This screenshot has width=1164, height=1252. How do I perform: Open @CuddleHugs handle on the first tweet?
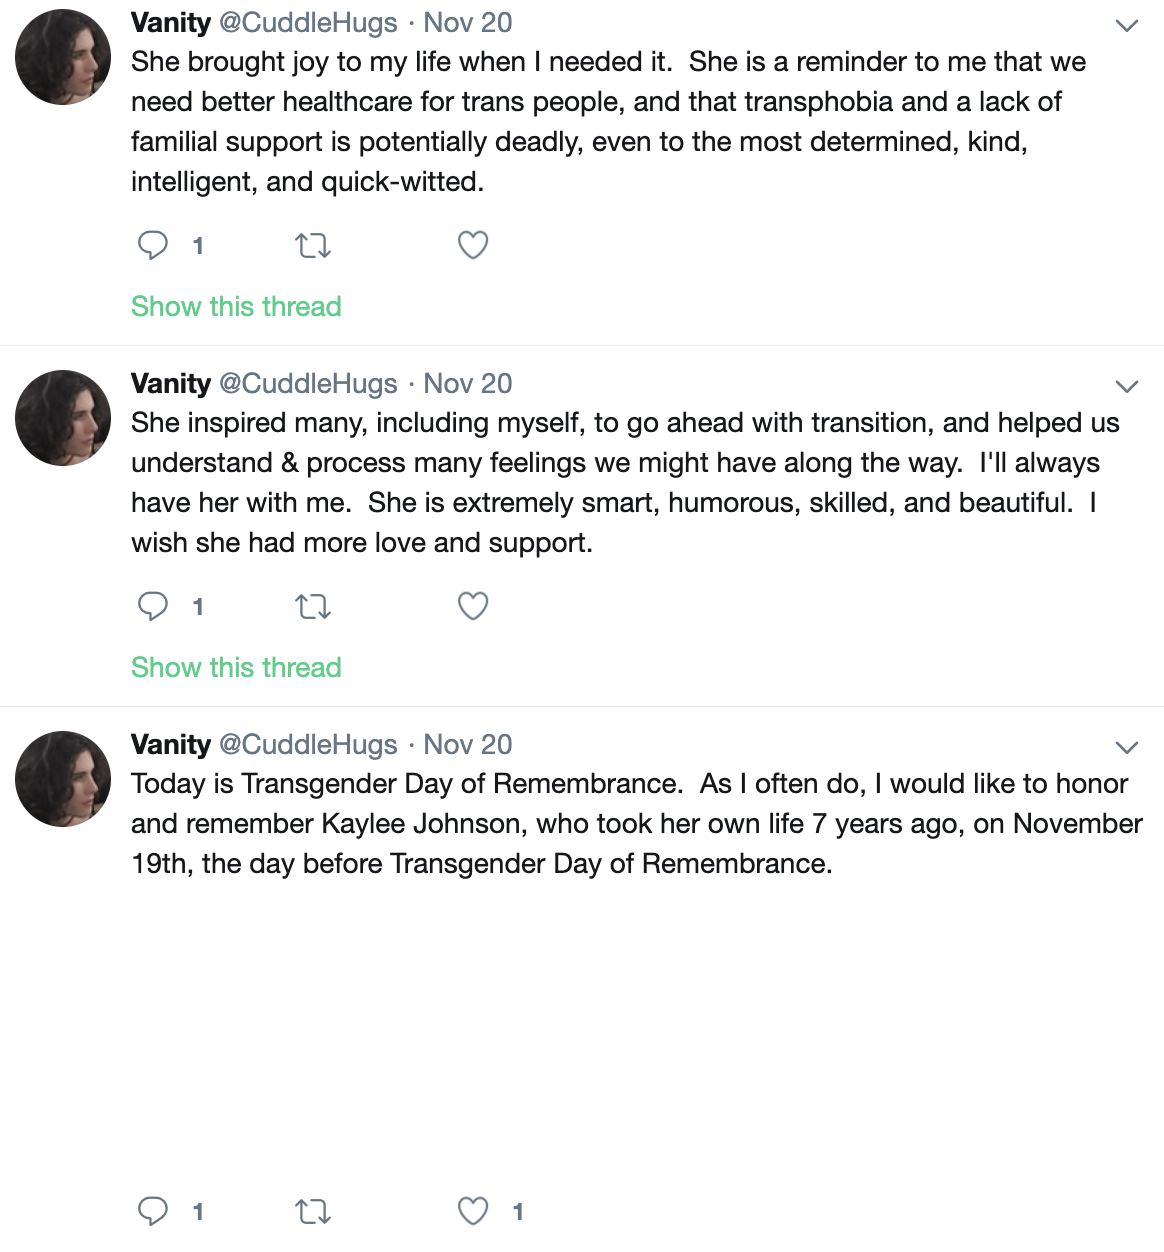tap(308, 22)
